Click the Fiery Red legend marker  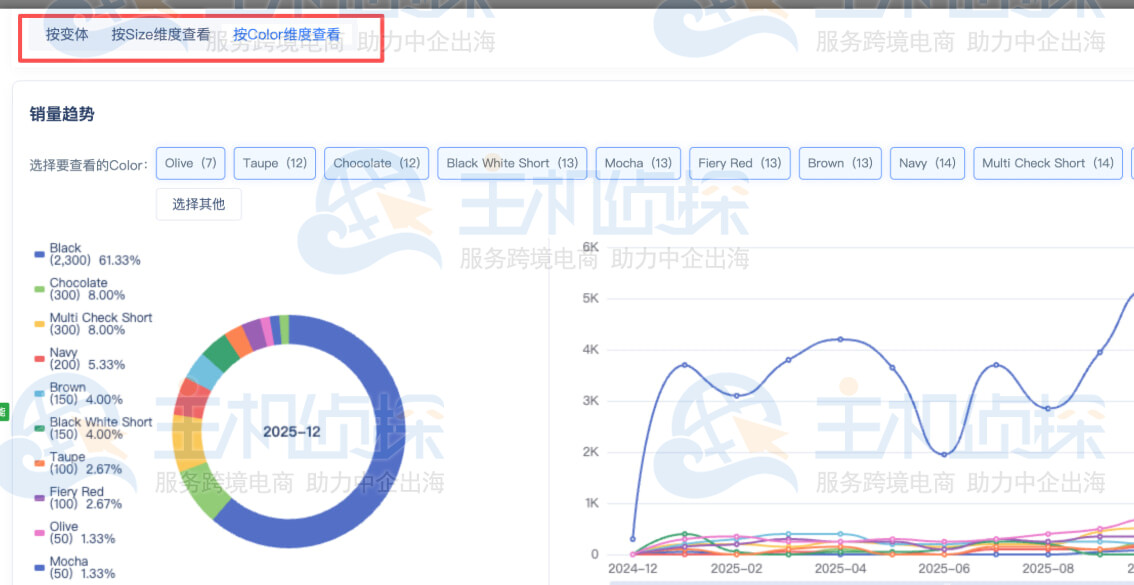pyautogui.click(x=40, y=498)
